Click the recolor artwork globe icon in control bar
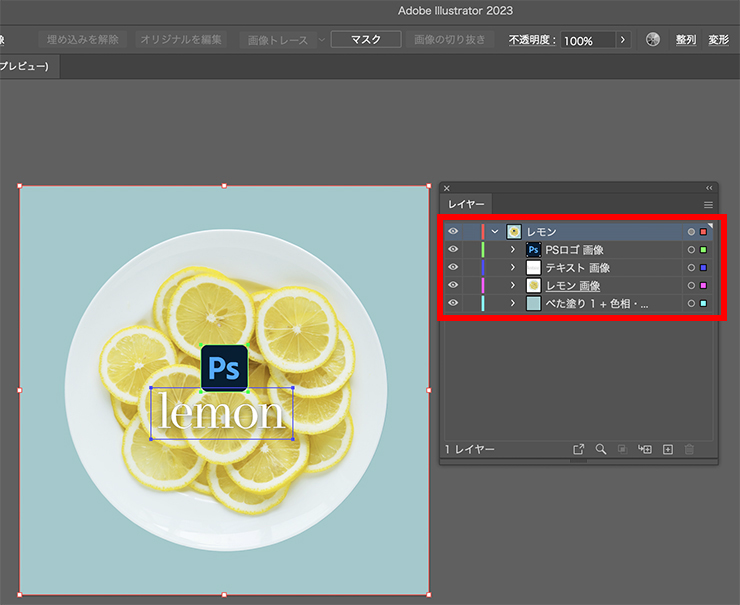The width and height of the screenshot is (740, 605). (653, 40)
